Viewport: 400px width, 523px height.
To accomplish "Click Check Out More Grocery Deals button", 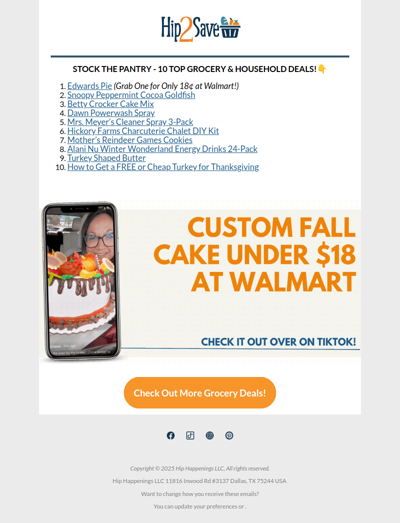I will tap(200, 393).
